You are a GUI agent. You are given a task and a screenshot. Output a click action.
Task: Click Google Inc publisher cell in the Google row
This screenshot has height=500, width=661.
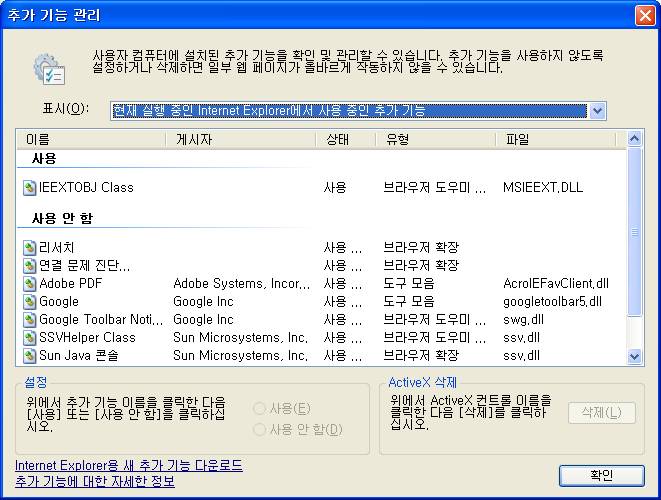coord(203,302)
